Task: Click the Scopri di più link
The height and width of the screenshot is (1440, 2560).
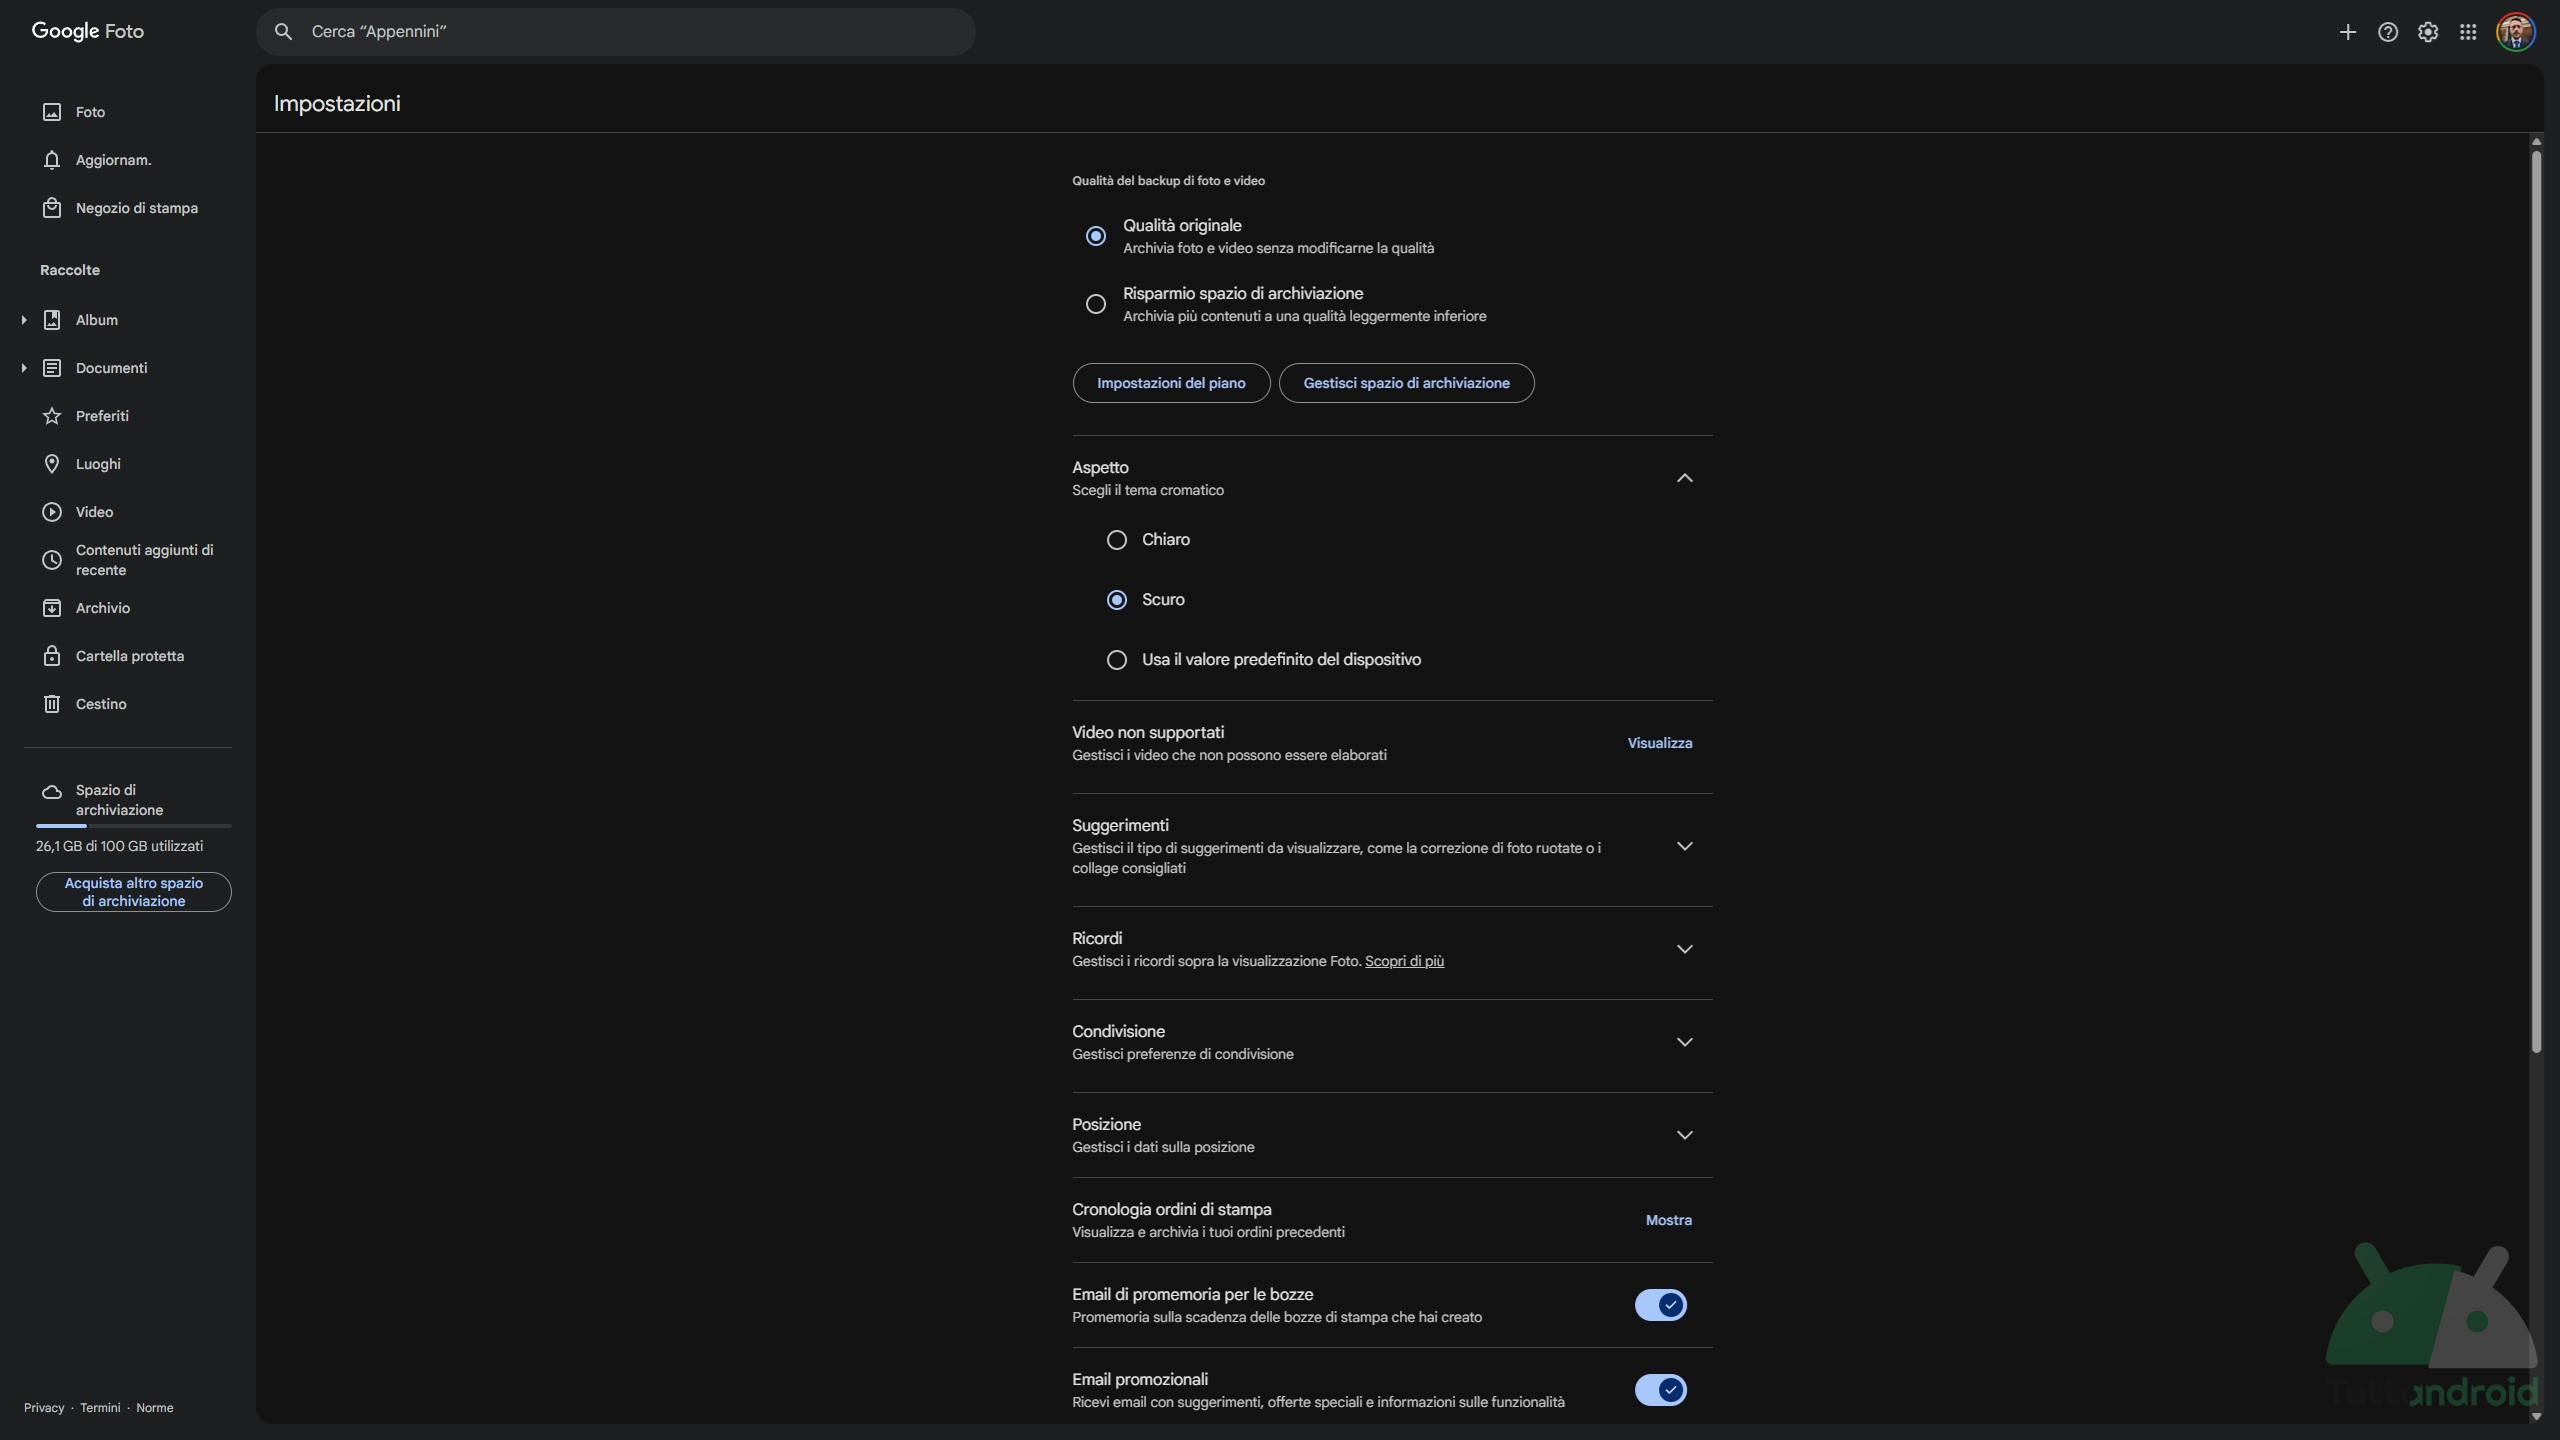Action: pos(1404,961)
